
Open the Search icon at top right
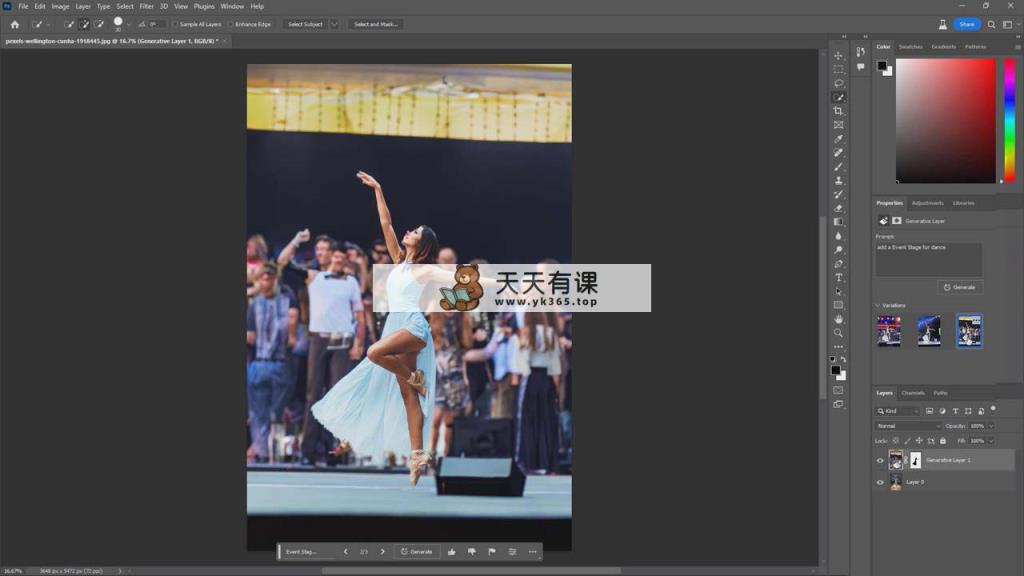coord(991,24)
